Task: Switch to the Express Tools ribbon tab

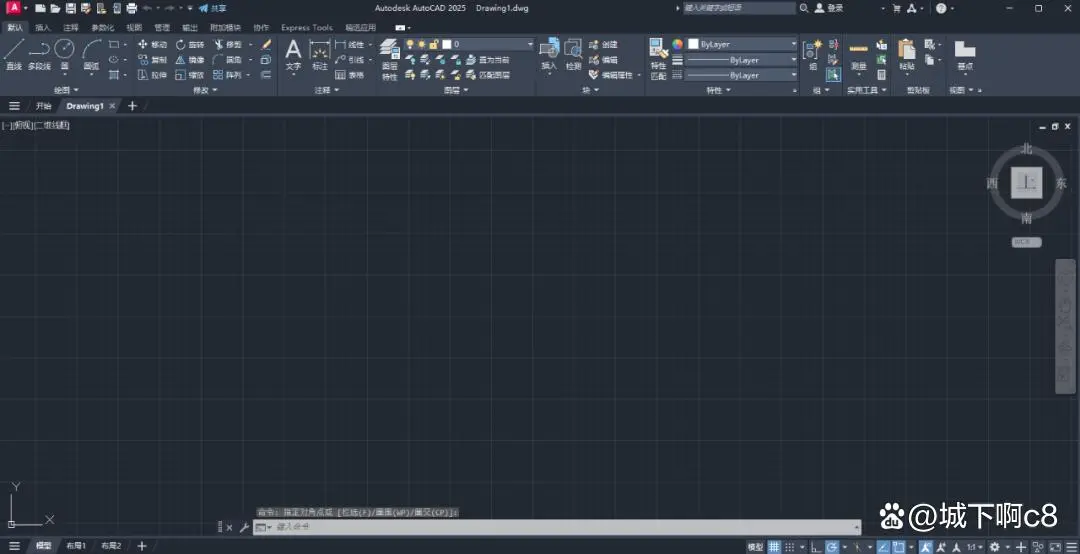Action: tap(307, 28)
